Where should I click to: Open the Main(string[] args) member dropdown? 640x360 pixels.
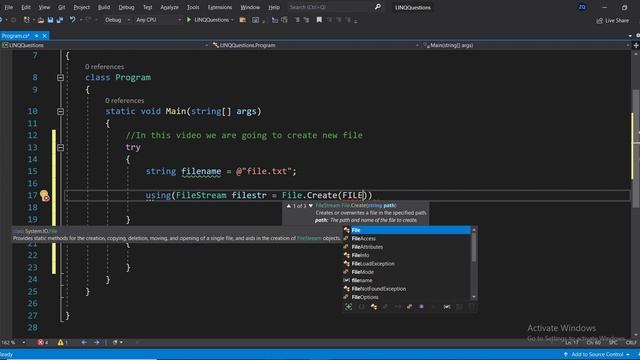pos(526,45)
